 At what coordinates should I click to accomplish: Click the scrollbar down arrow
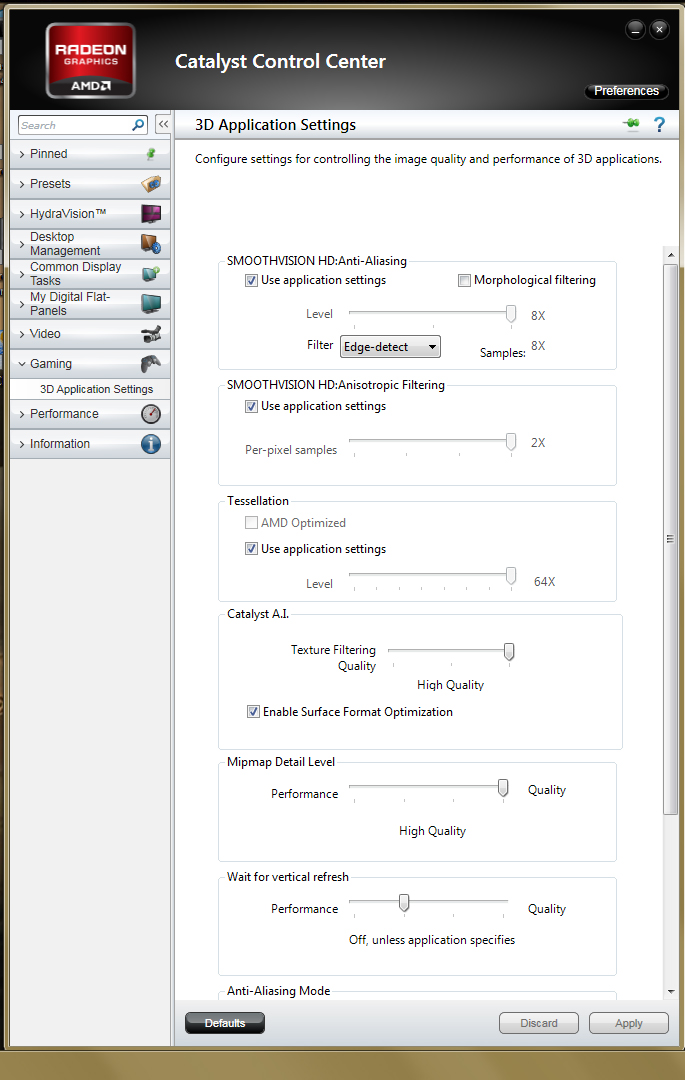click(671, 992)
